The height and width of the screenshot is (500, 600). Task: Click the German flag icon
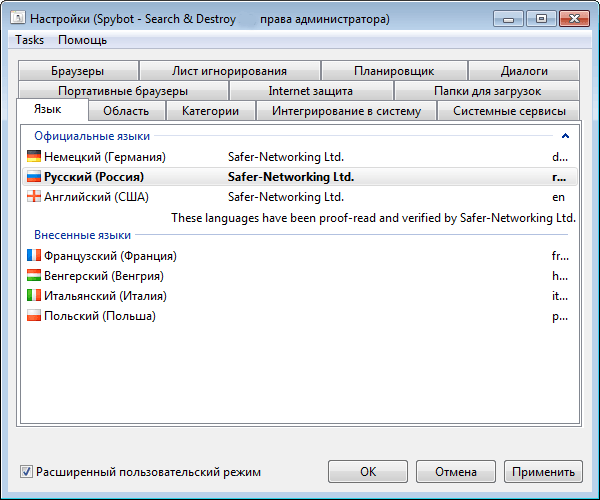pos(34,156)
